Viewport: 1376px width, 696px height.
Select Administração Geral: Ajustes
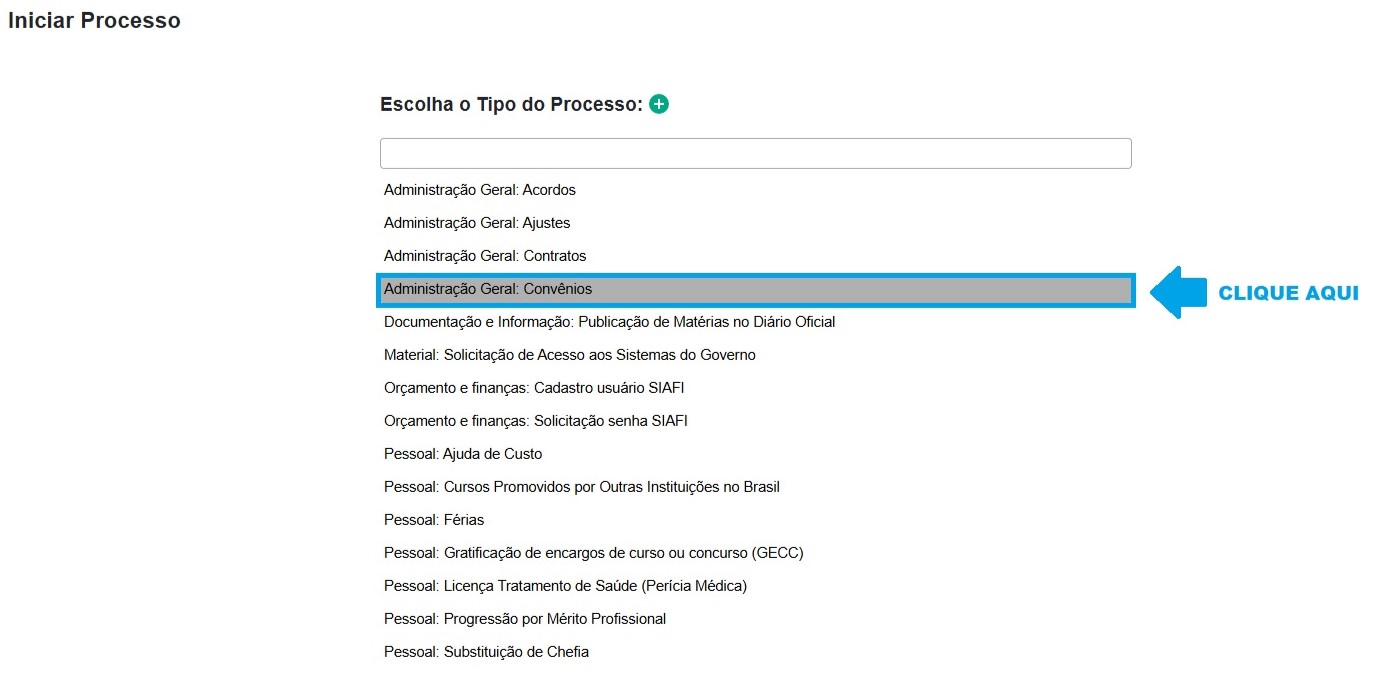pyautogui.click(x=477, y=223)
